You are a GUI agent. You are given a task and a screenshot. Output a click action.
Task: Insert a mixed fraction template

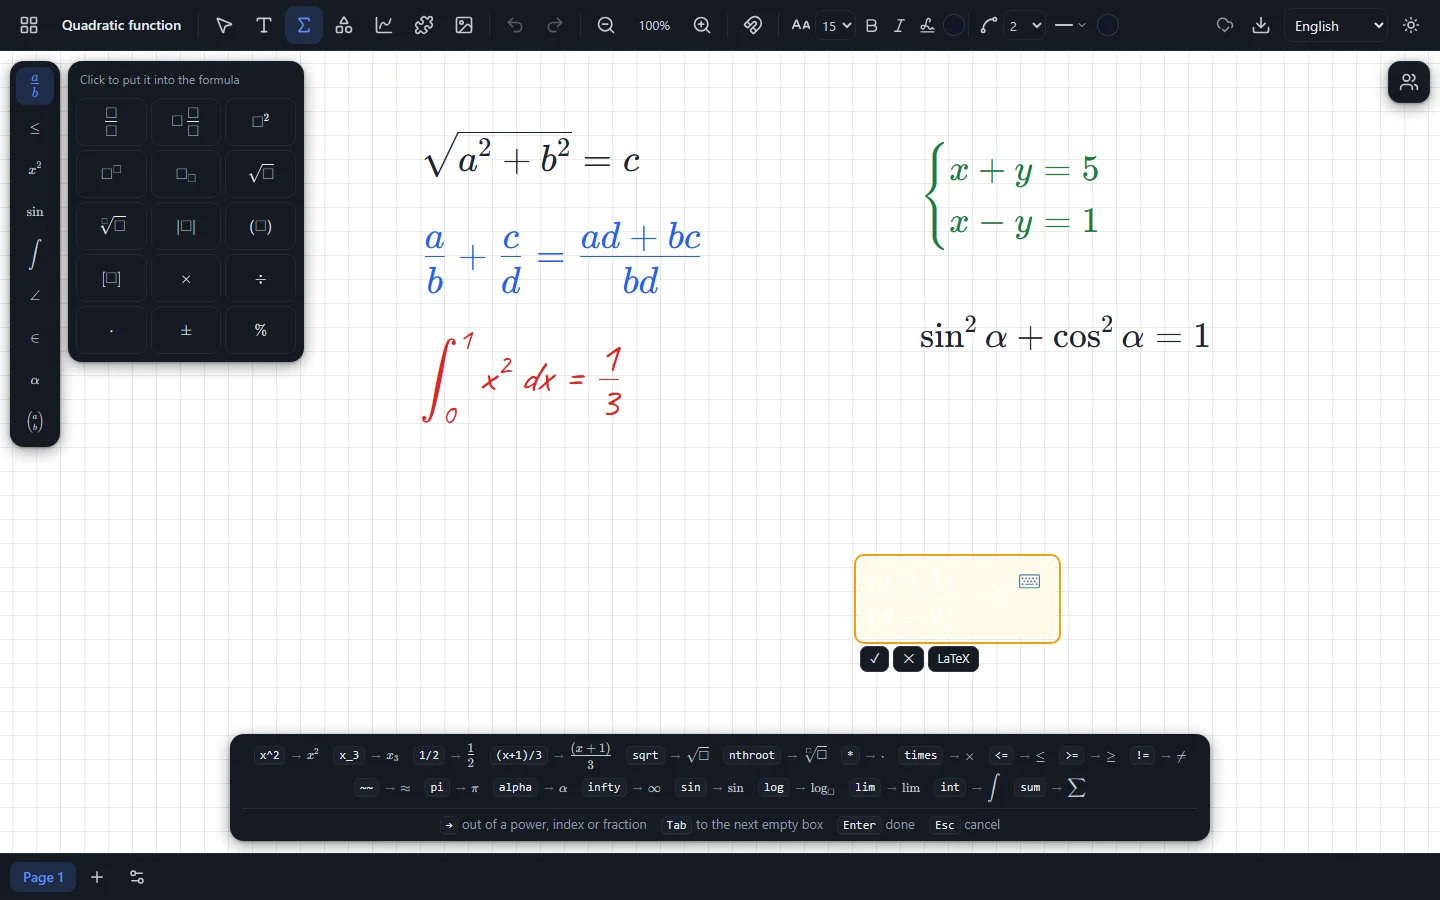coord(186,122)
